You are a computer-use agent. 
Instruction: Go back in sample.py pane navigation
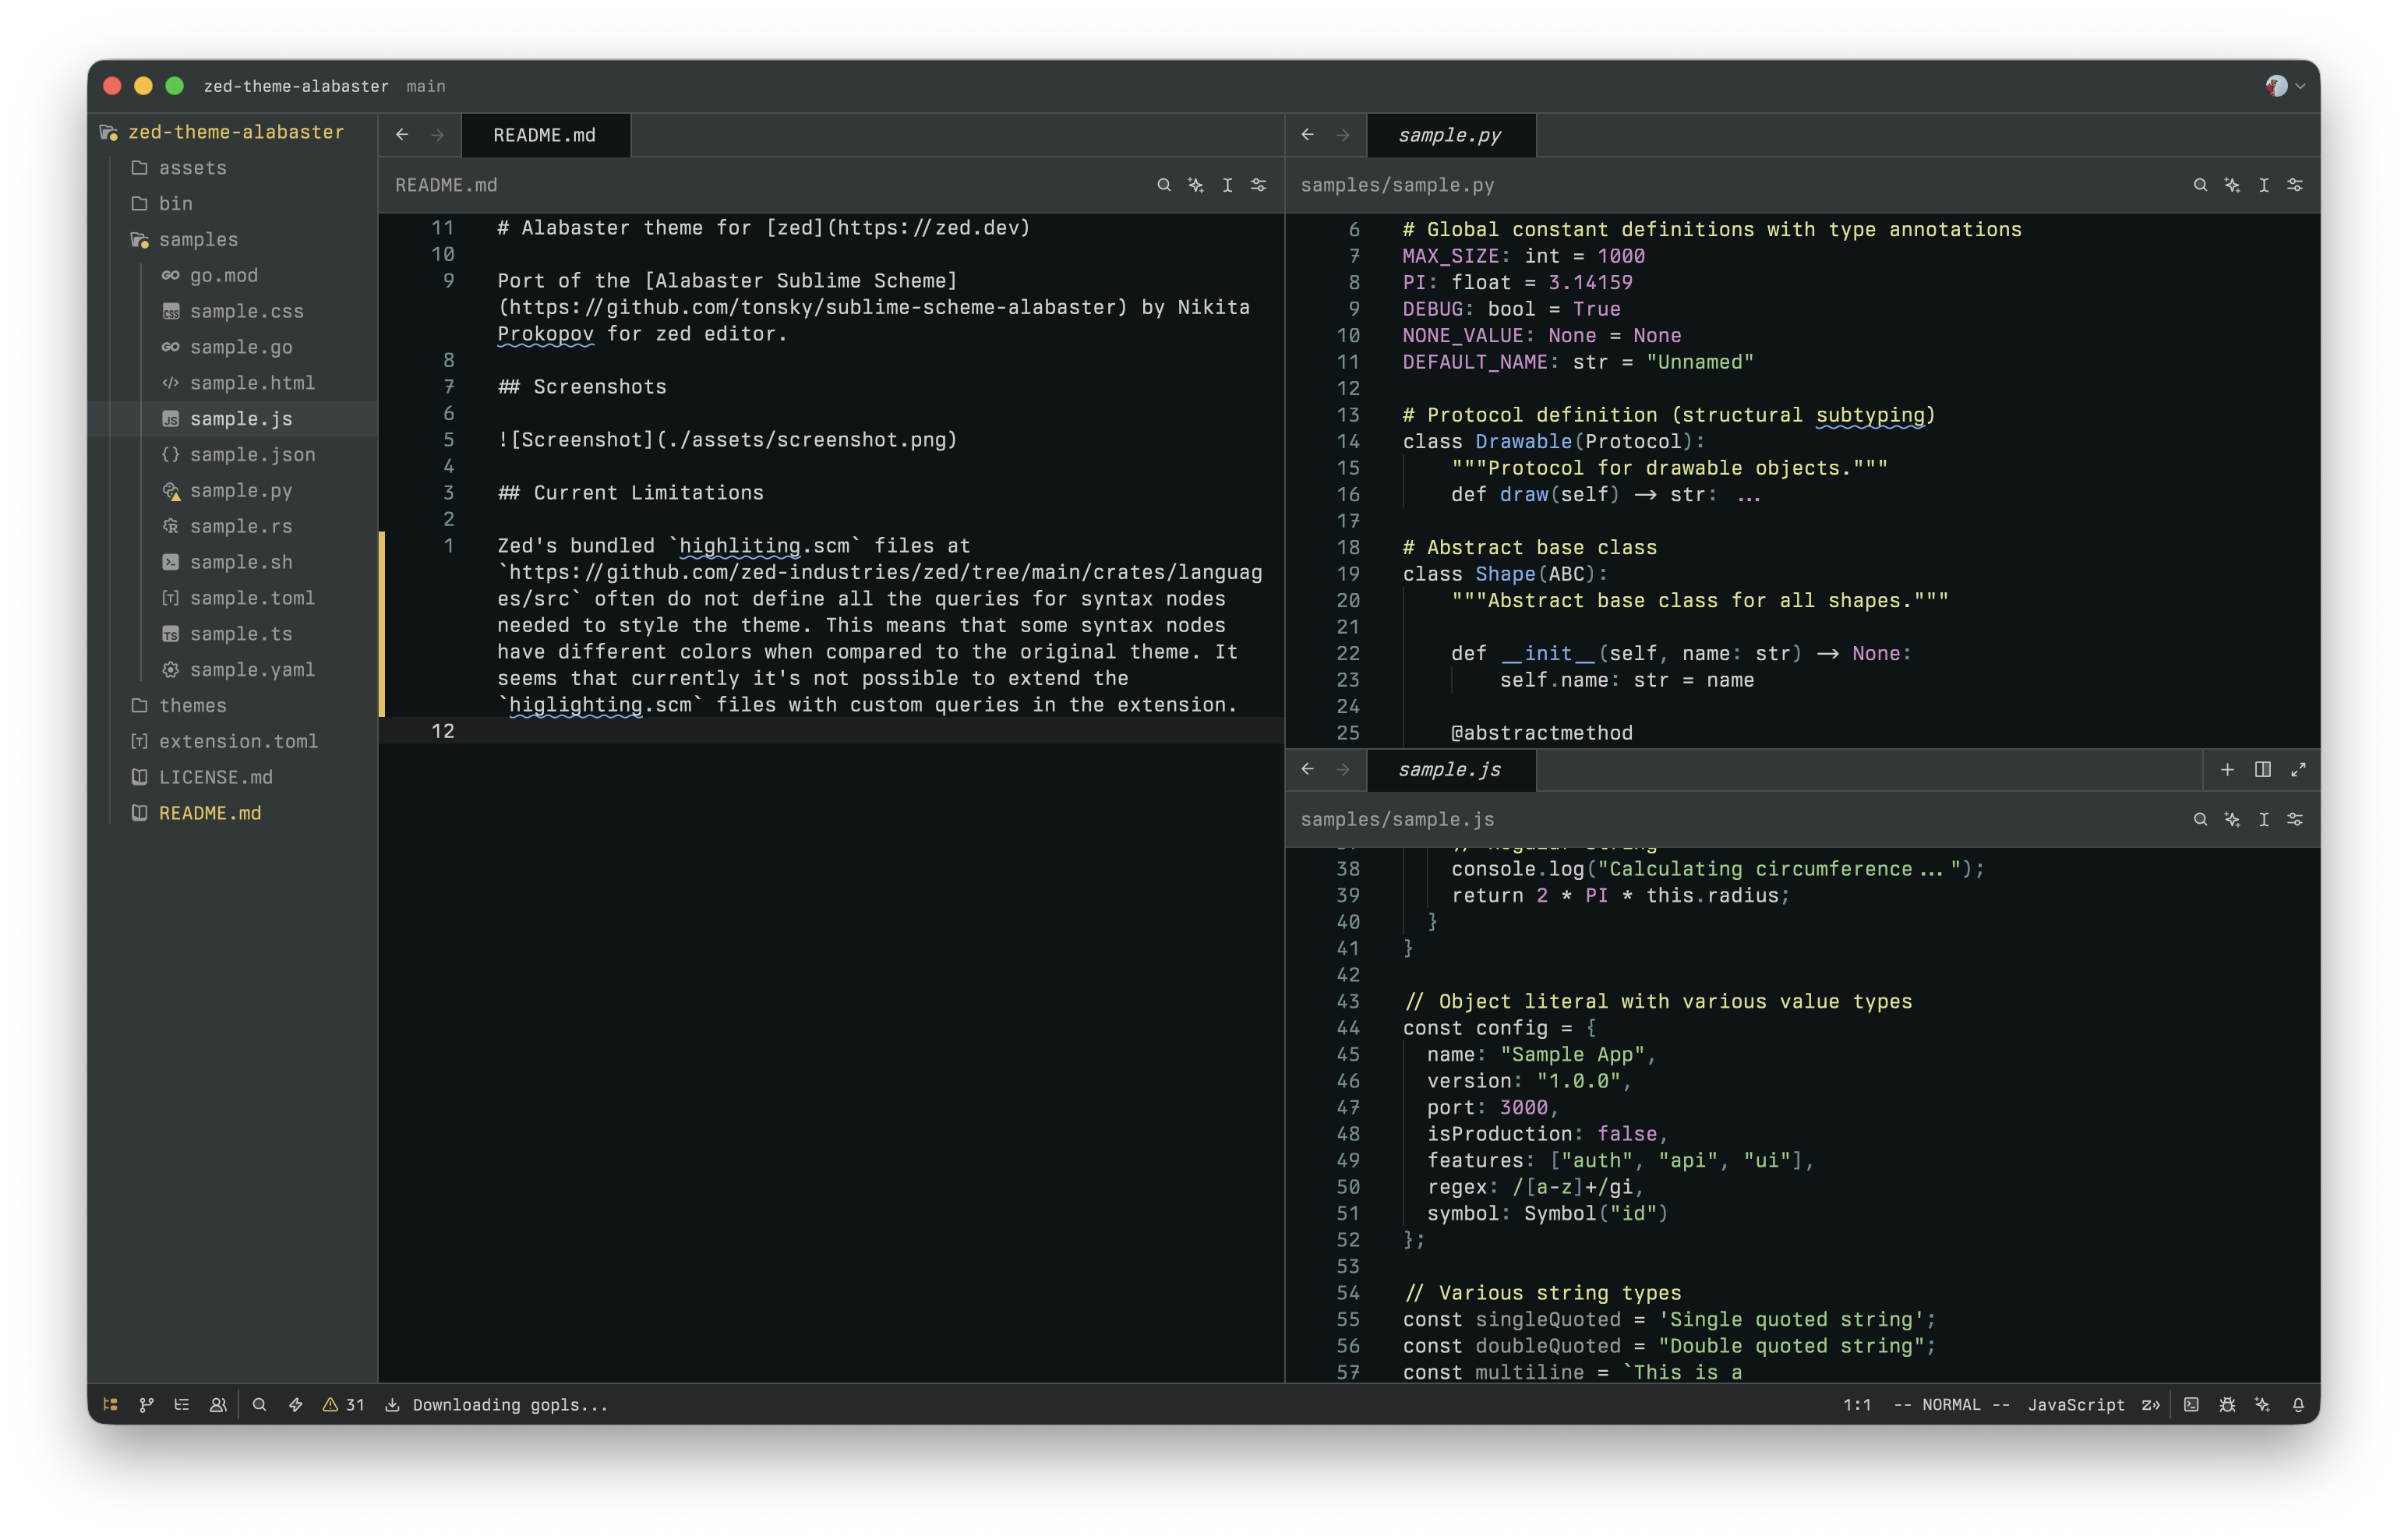pos(1308,135)
